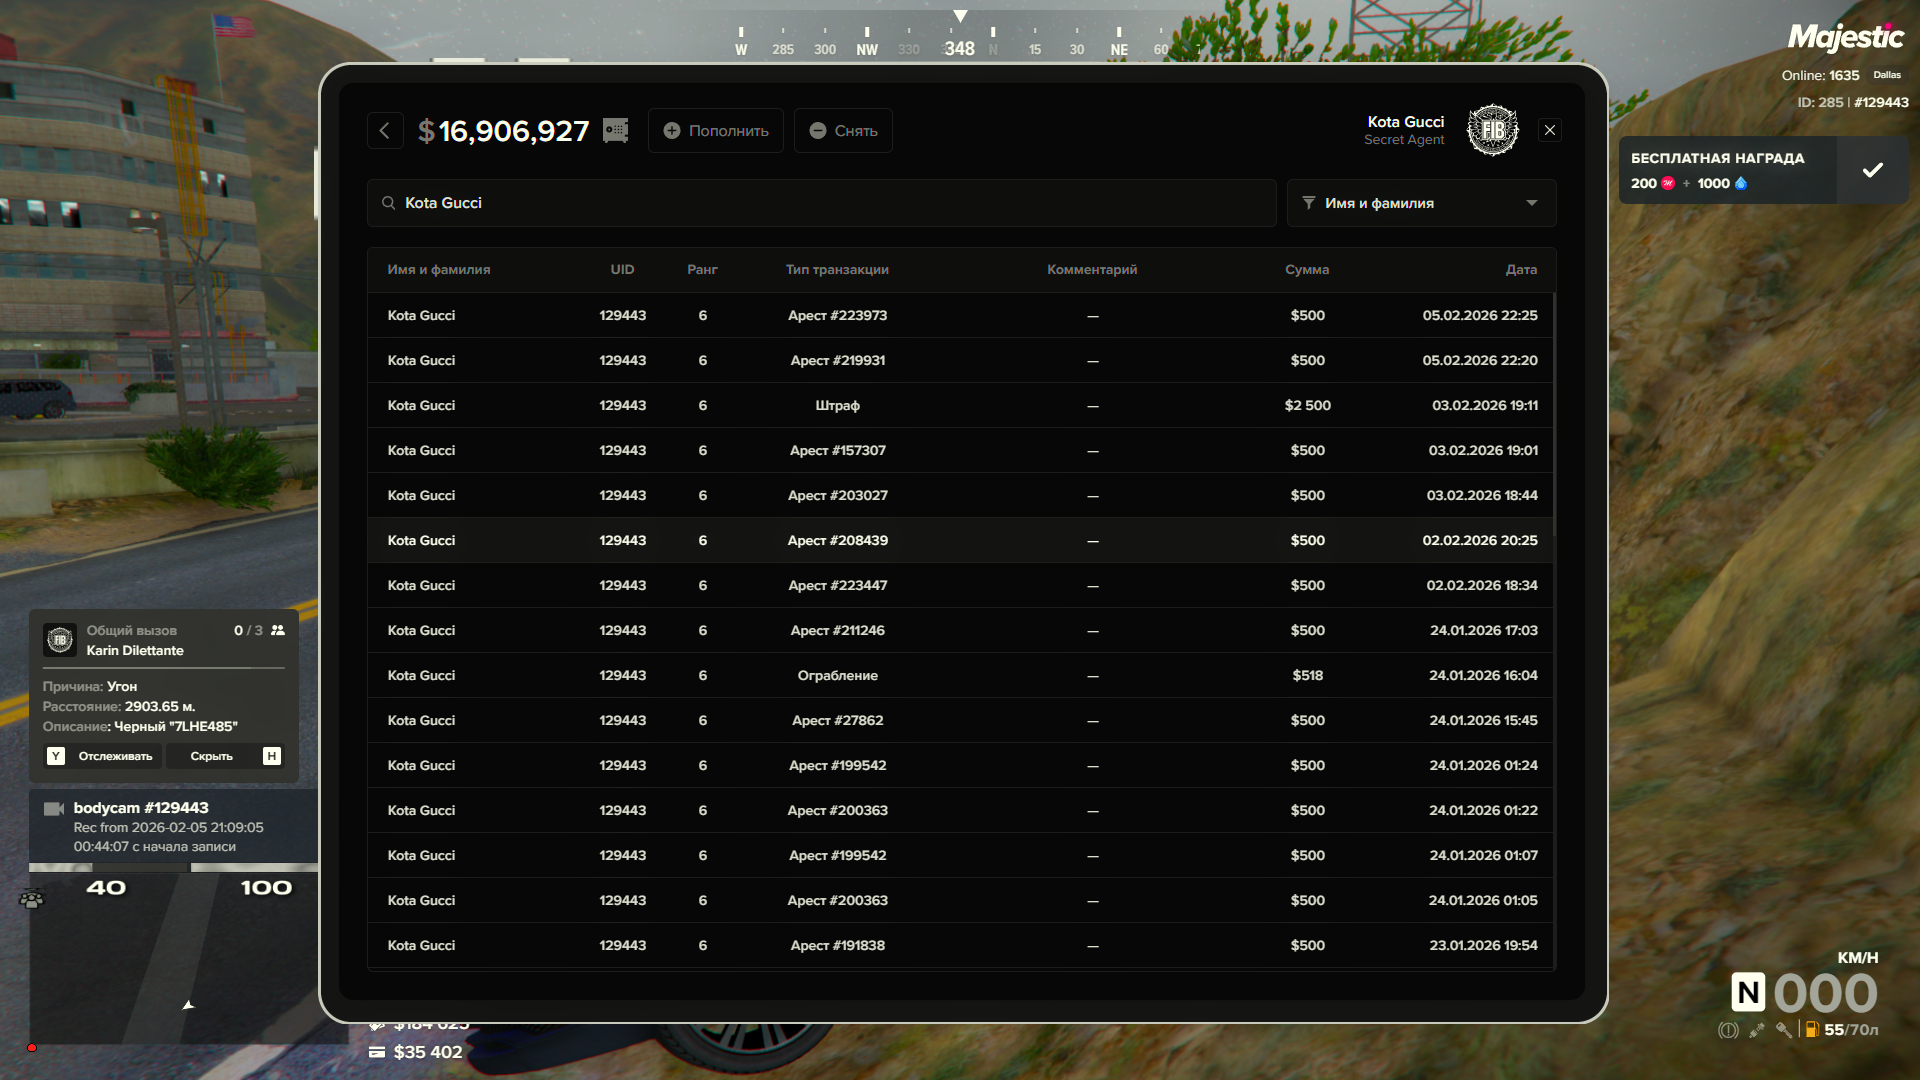The width and height of the screenshot is (1920, 1080).
Task: Sort by the Дата column header
Action: tap(1521, 270)
